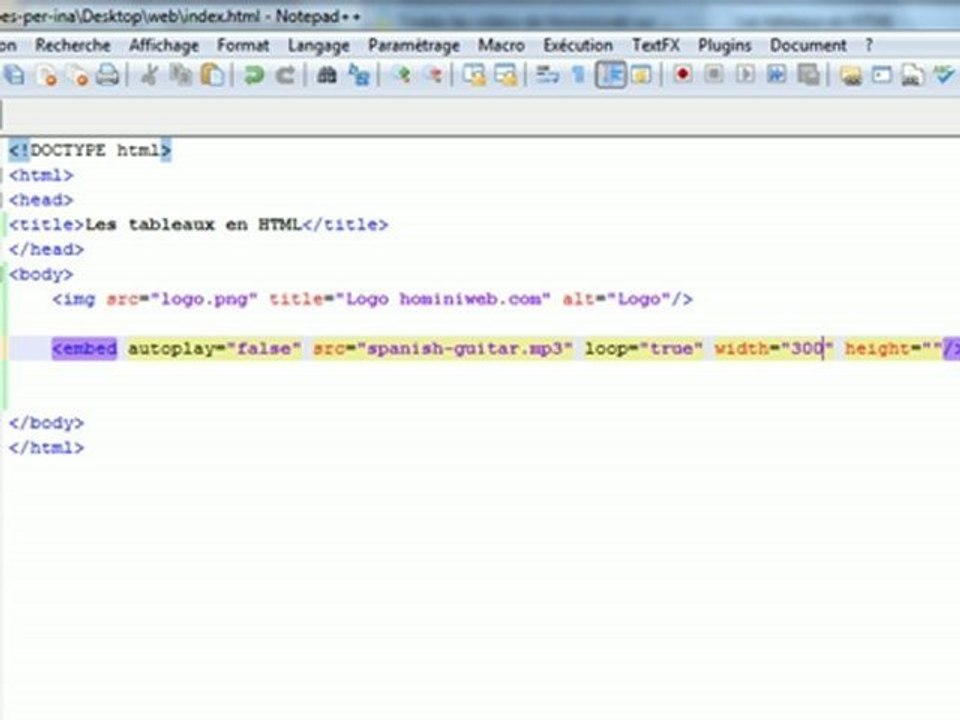Click the gray Redo arrow icon
Image resolution: width=960 pixels, height=720 pixels.
(x=284, y=75)
